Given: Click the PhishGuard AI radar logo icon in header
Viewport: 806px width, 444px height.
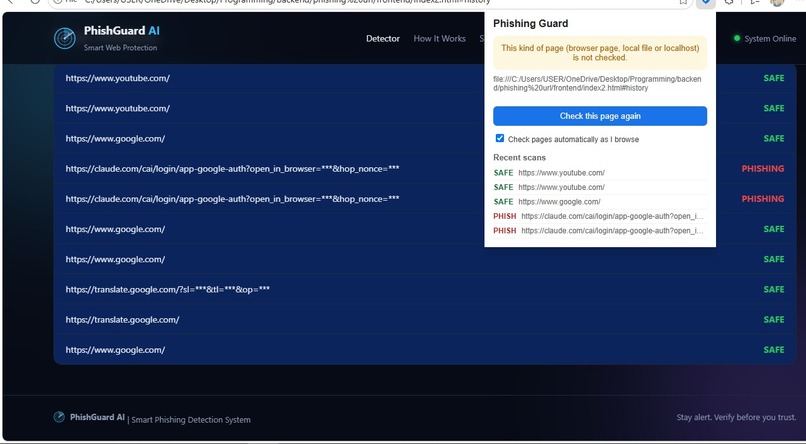Looking at the screenshot, I should click(65, 38).
